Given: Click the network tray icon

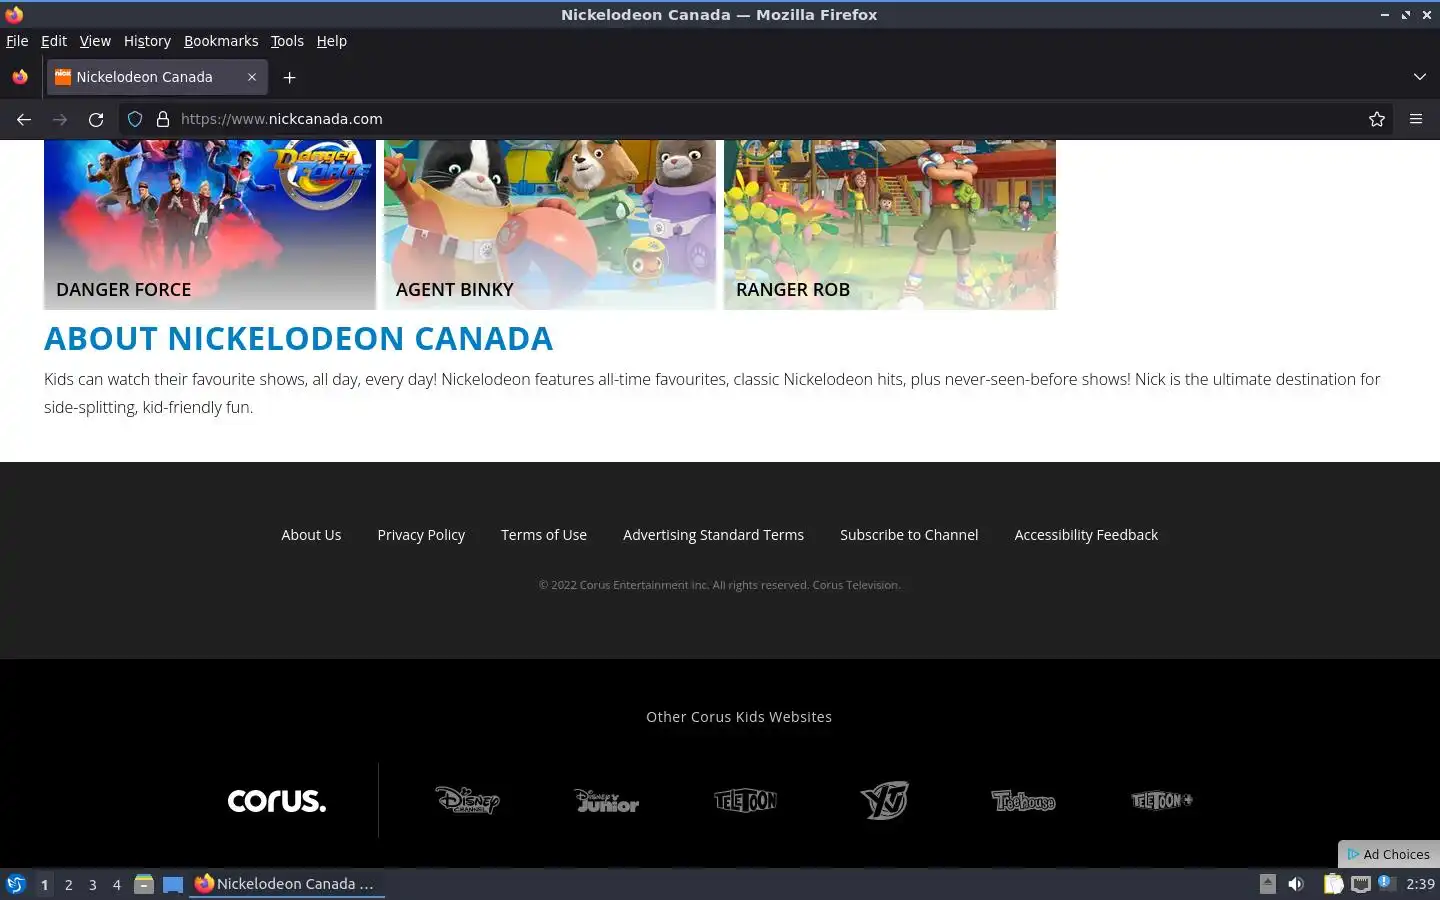Looking at the screenshot, I should tap(1360, 883).
